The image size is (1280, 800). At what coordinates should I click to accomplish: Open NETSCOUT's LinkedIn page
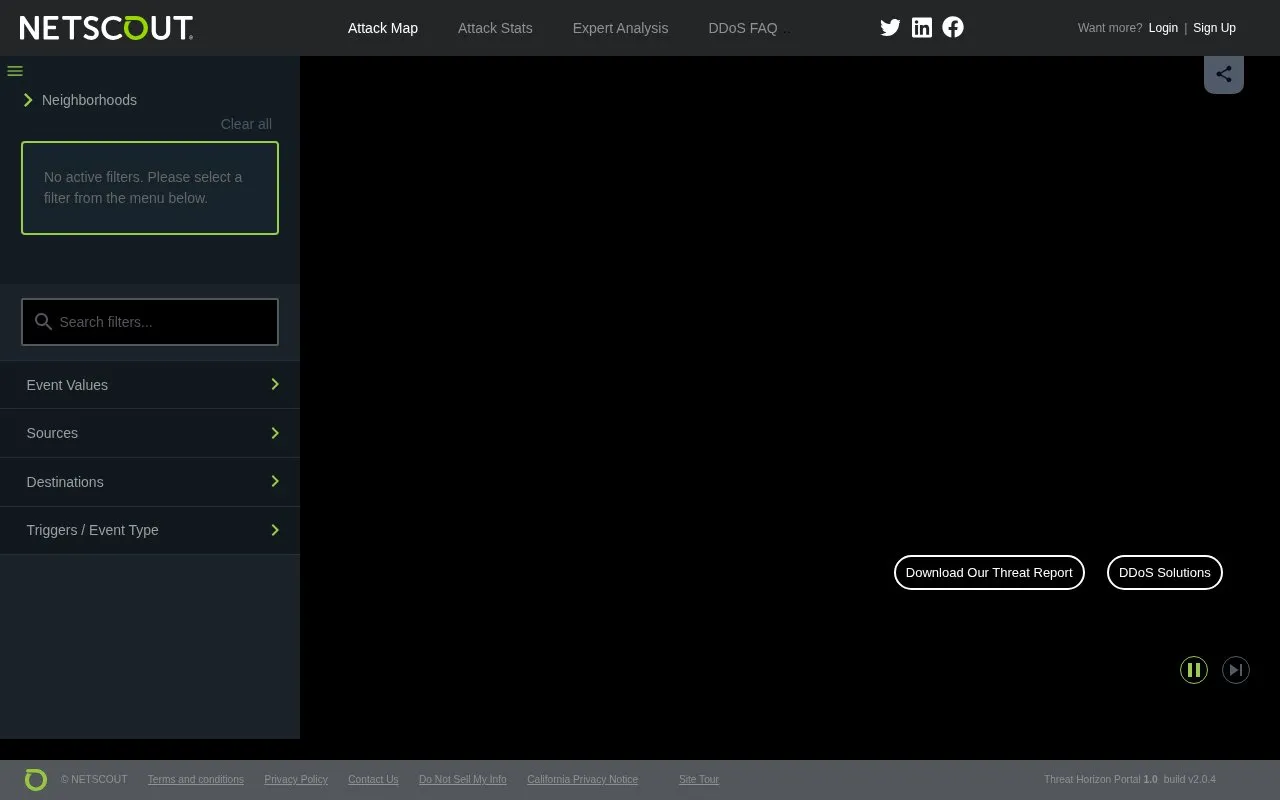[x=922, y=28]
